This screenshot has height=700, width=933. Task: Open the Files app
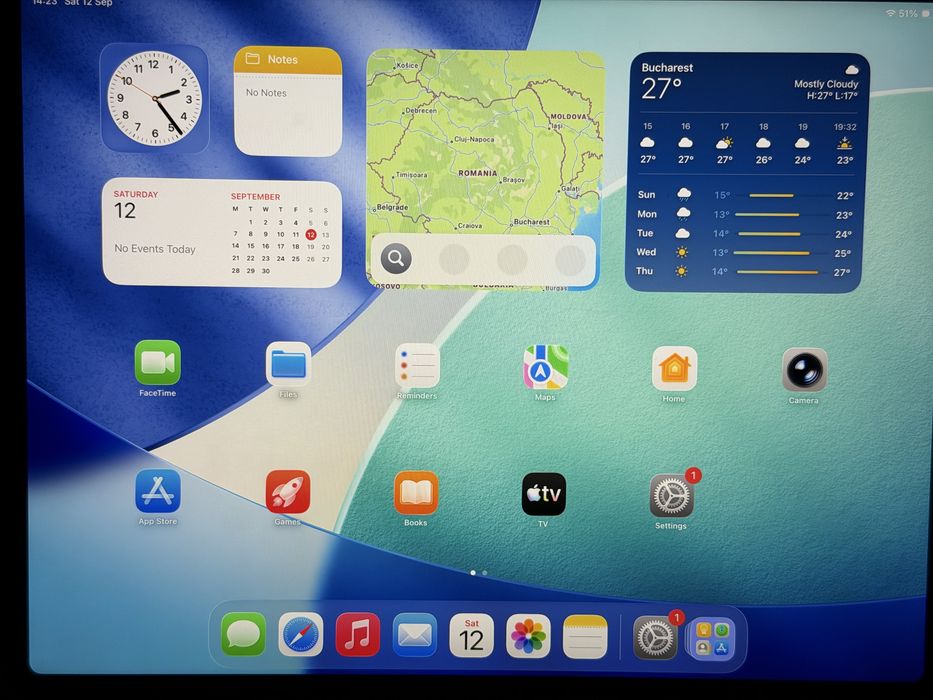click(288, 364)
